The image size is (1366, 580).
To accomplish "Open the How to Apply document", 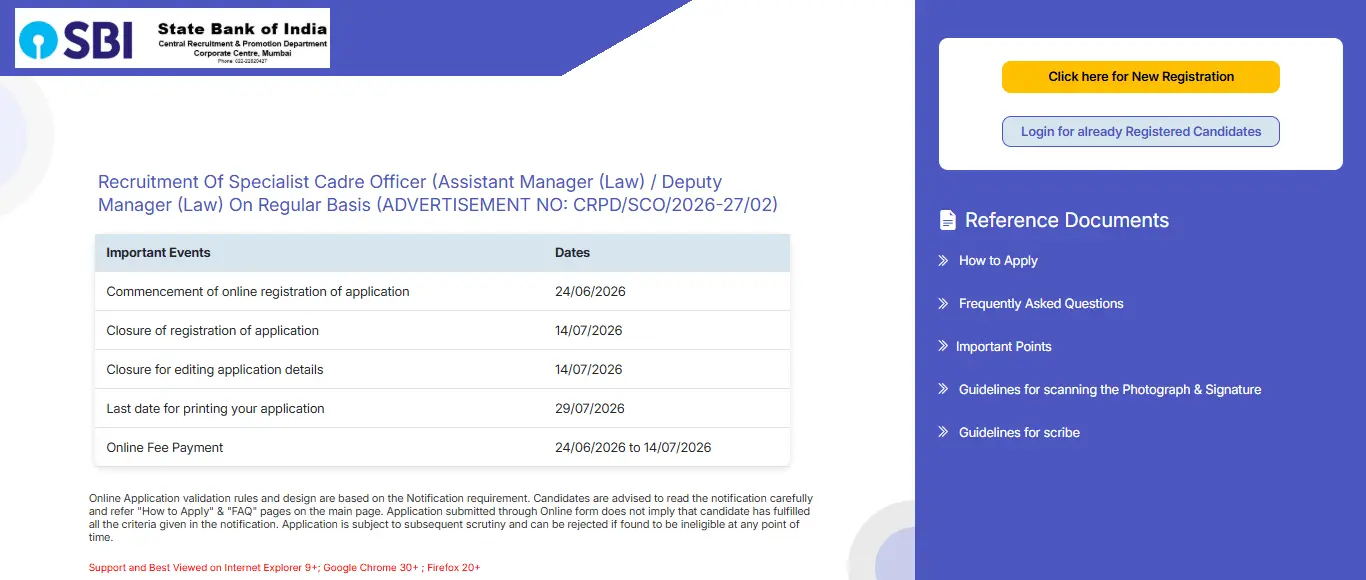I will click(x=998, y=261).
